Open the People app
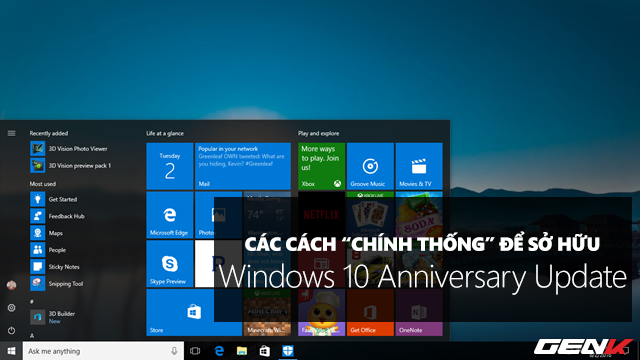 48,250
